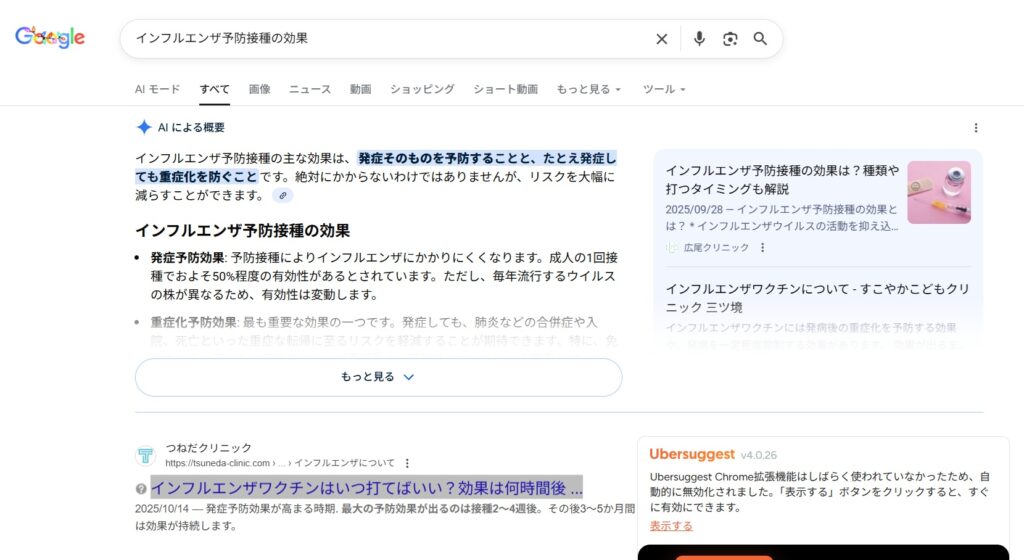Click the つねだクリニック site favicon
1024x560 pixels.
pos(146,456)
